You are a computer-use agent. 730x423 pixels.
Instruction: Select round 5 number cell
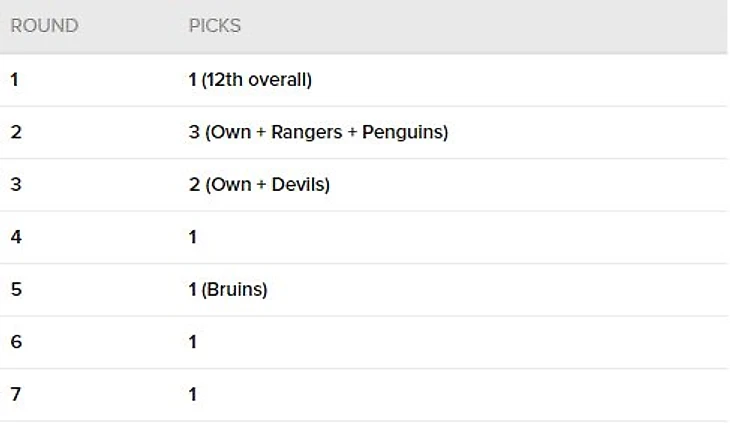15,290
